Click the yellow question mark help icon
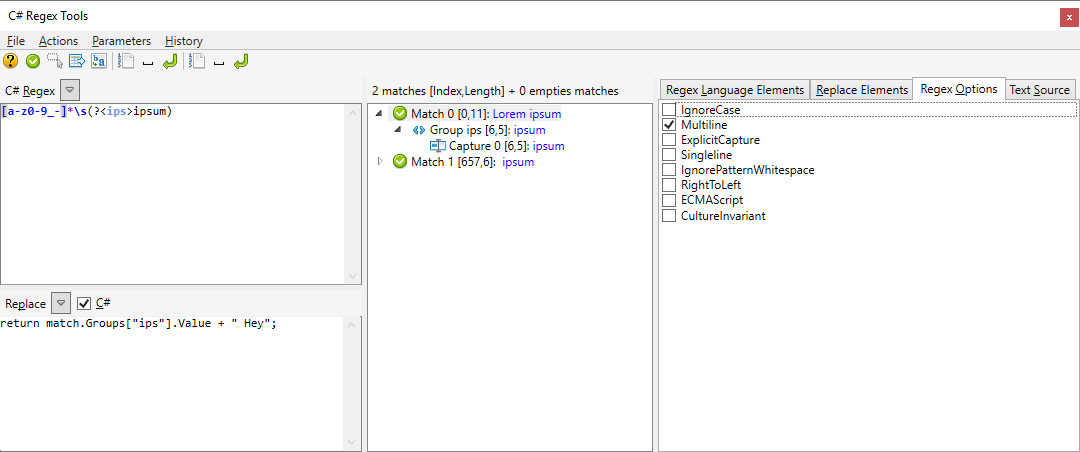The width and height of the screenshot is (1080, 452). tap(11, 62)
